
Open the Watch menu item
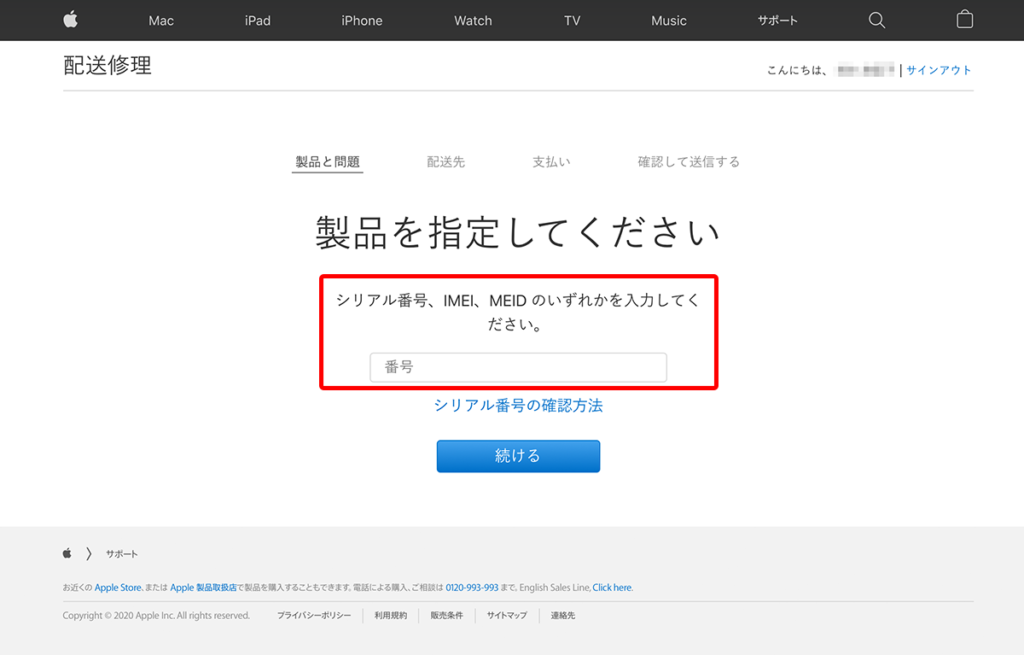click(473, 20)
